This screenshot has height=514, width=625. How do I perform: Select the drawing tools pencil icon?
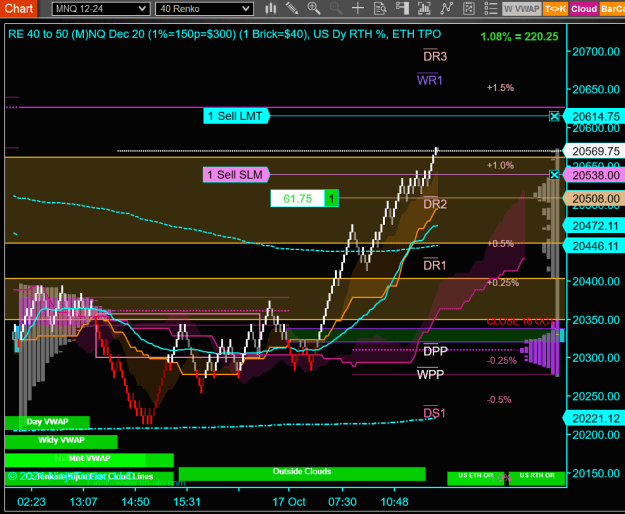[292, 8]
